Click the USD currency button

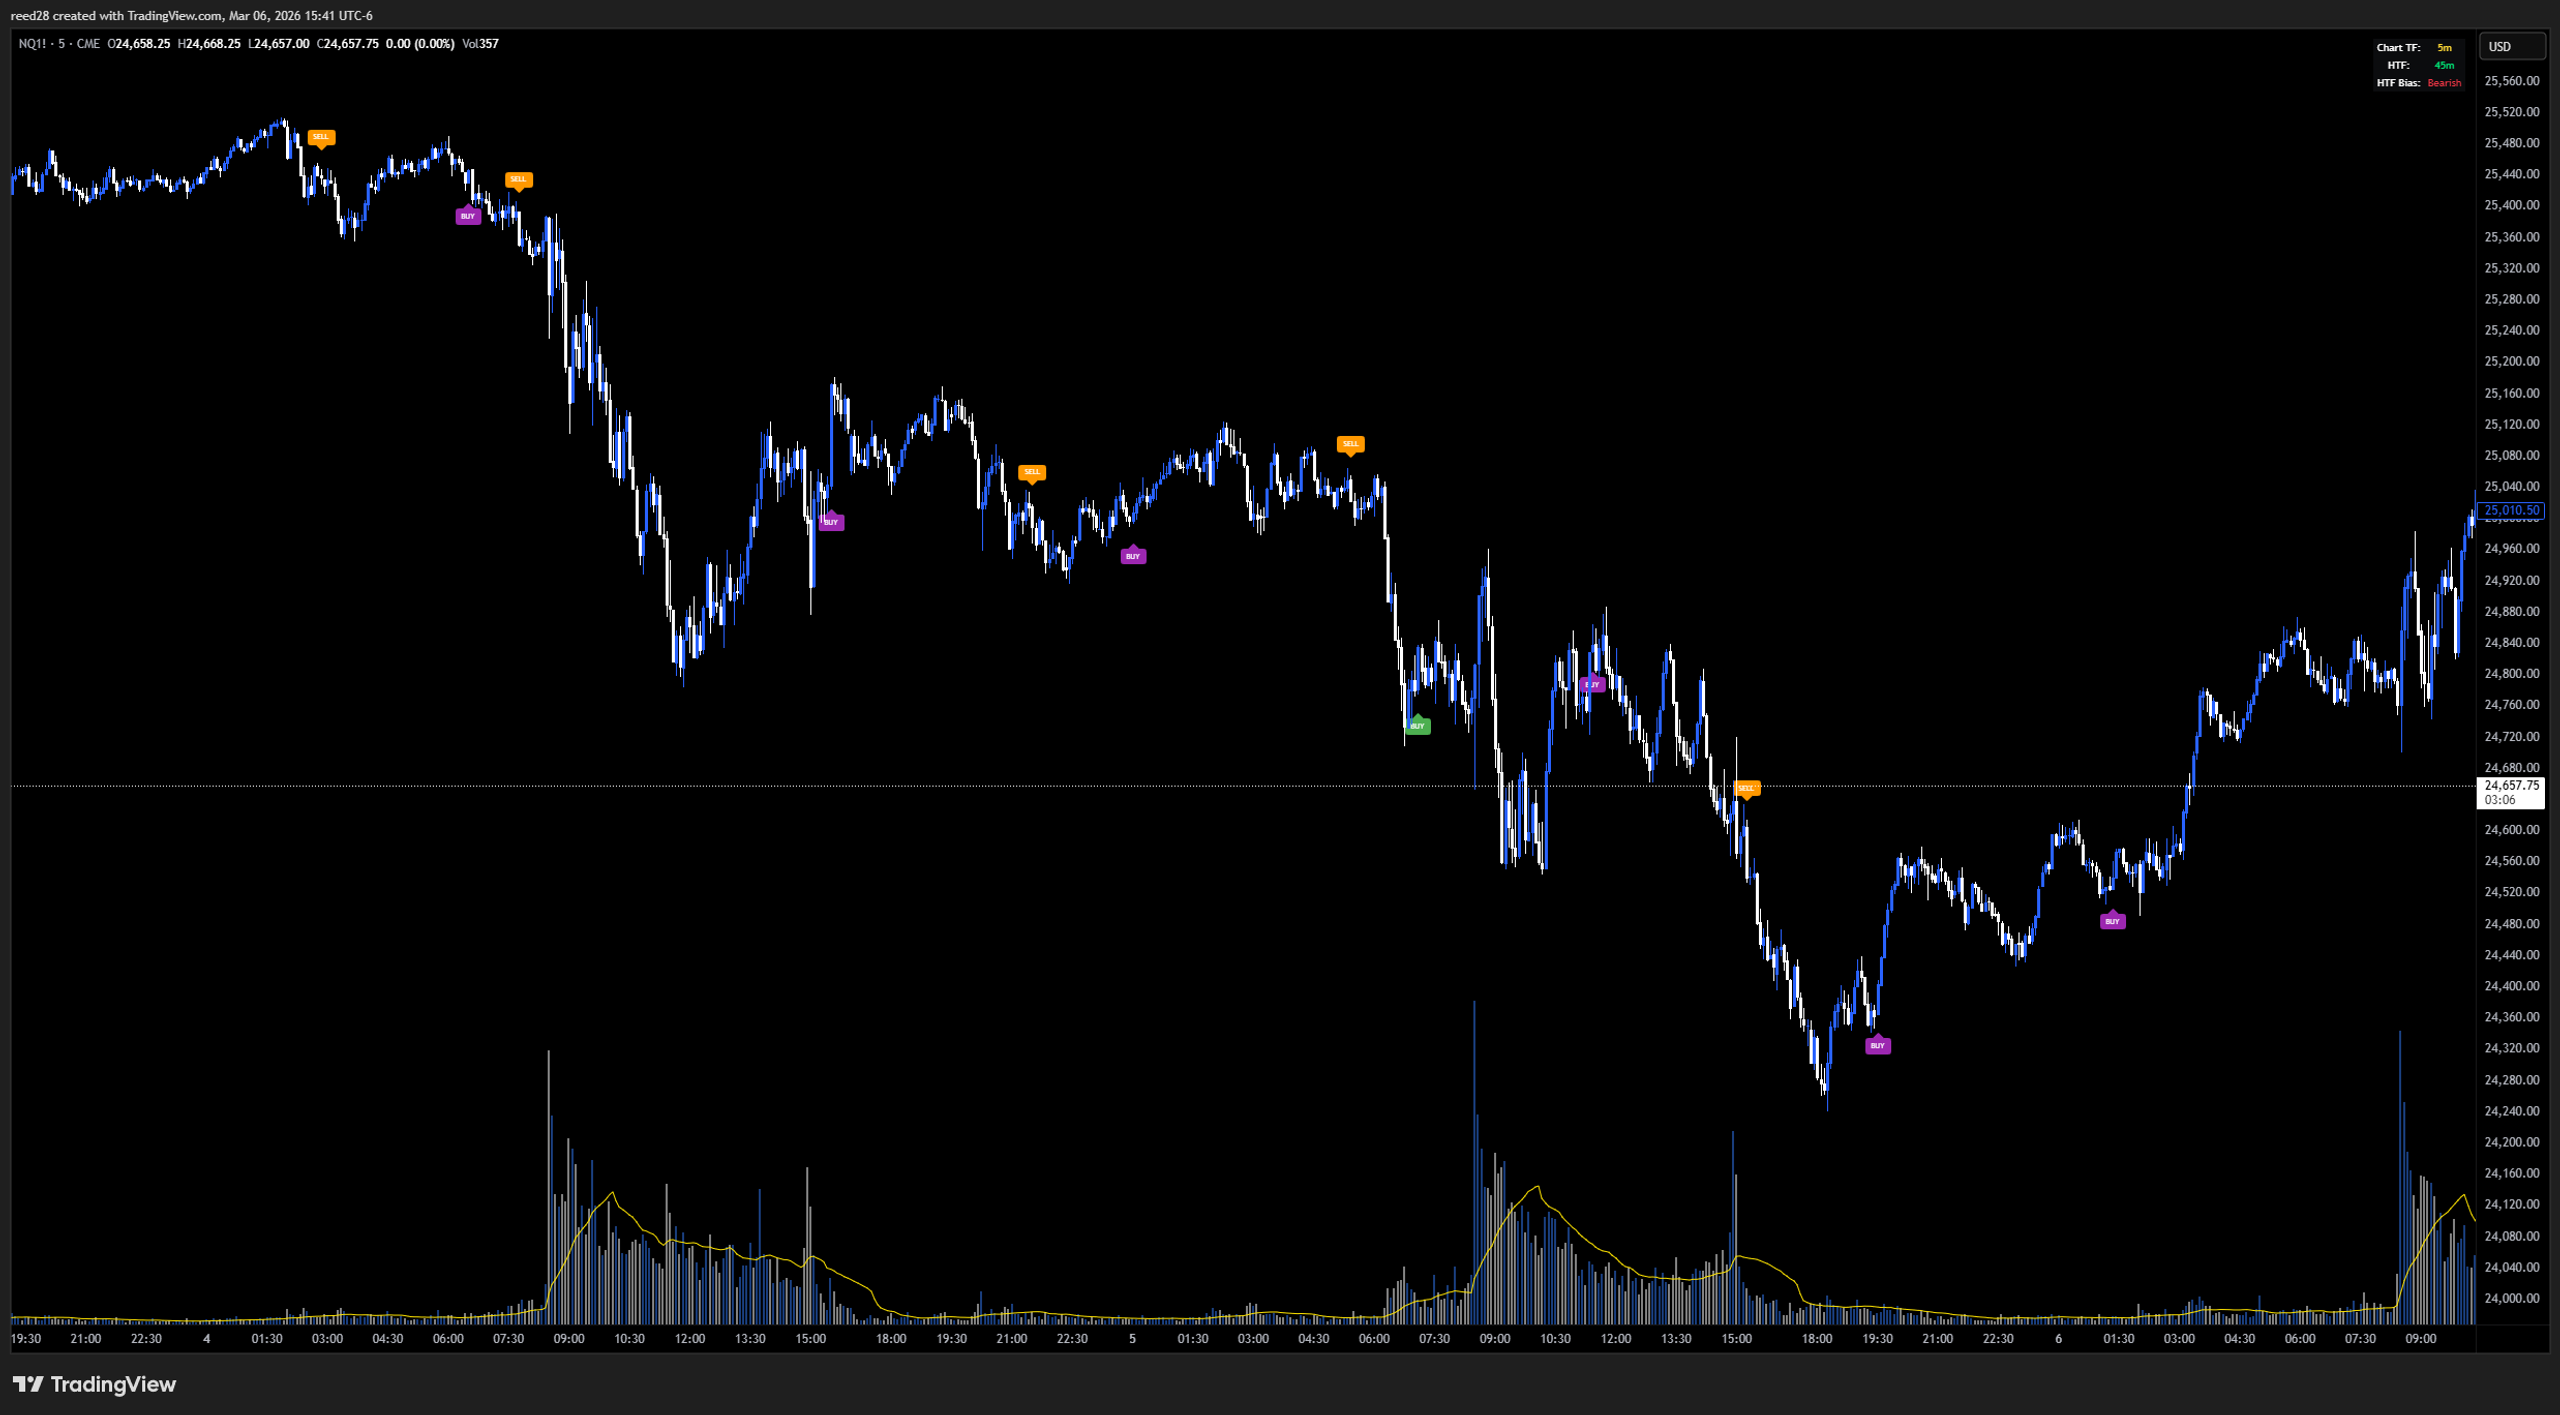pos(2511,47)
